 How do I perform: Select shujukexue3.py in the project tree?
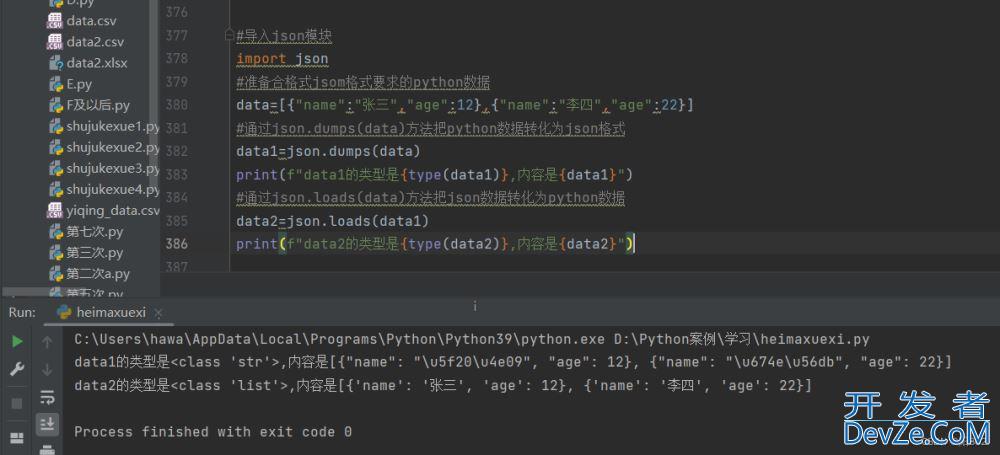click(x=113, y=168)
